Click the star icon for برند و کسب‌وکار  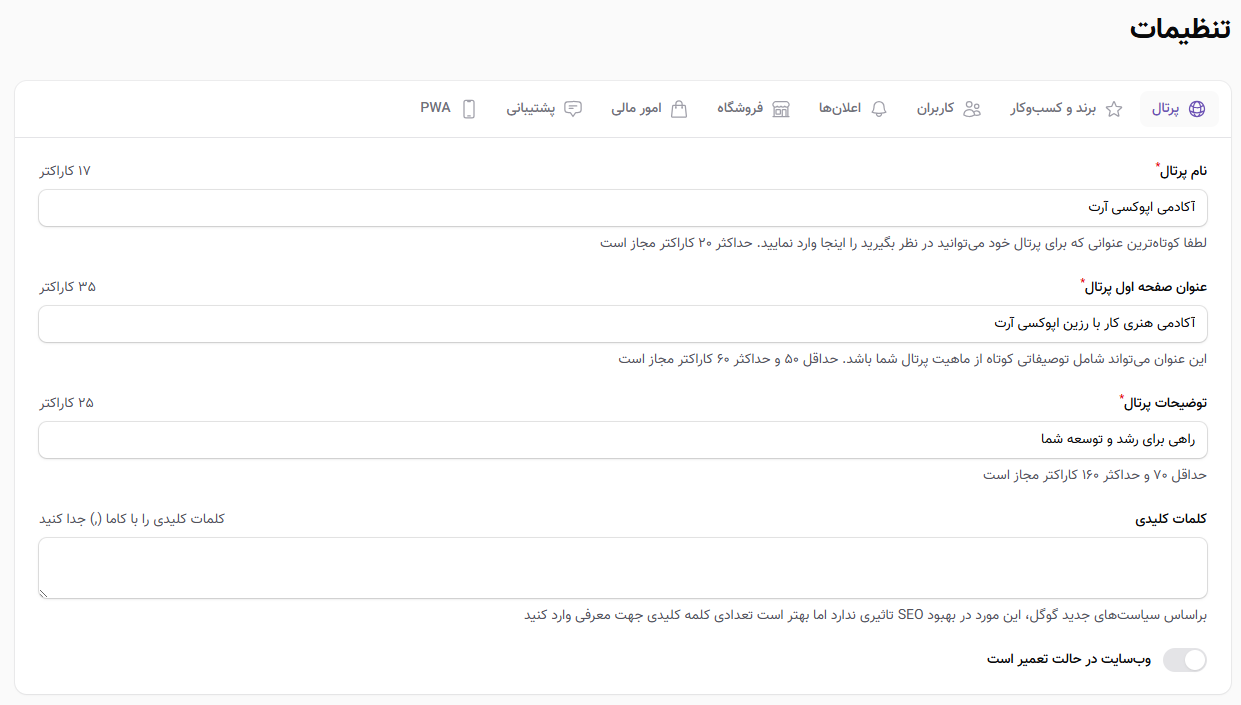point(1114,109)
